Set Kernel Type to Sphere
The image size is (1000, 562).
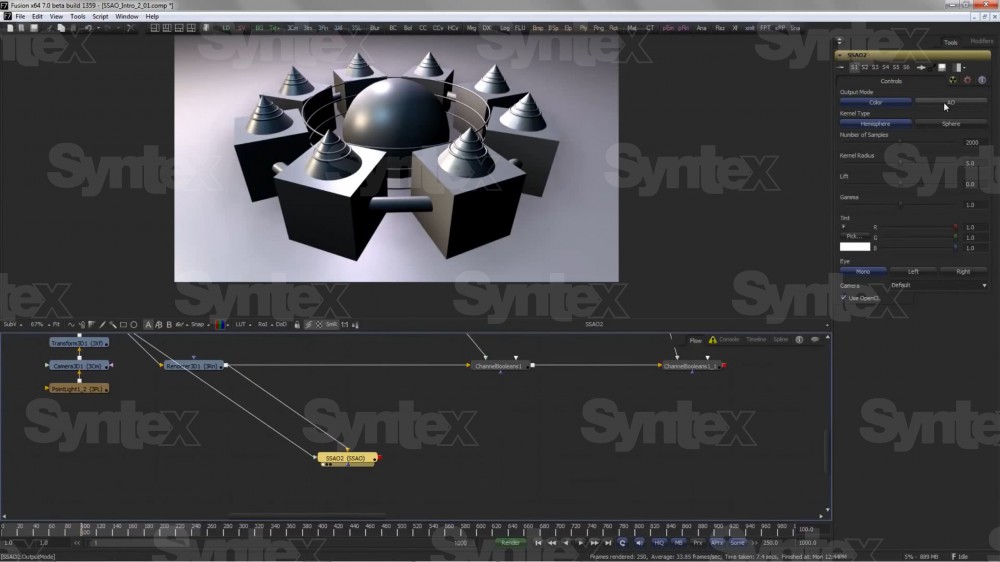(x=951, y=124)
